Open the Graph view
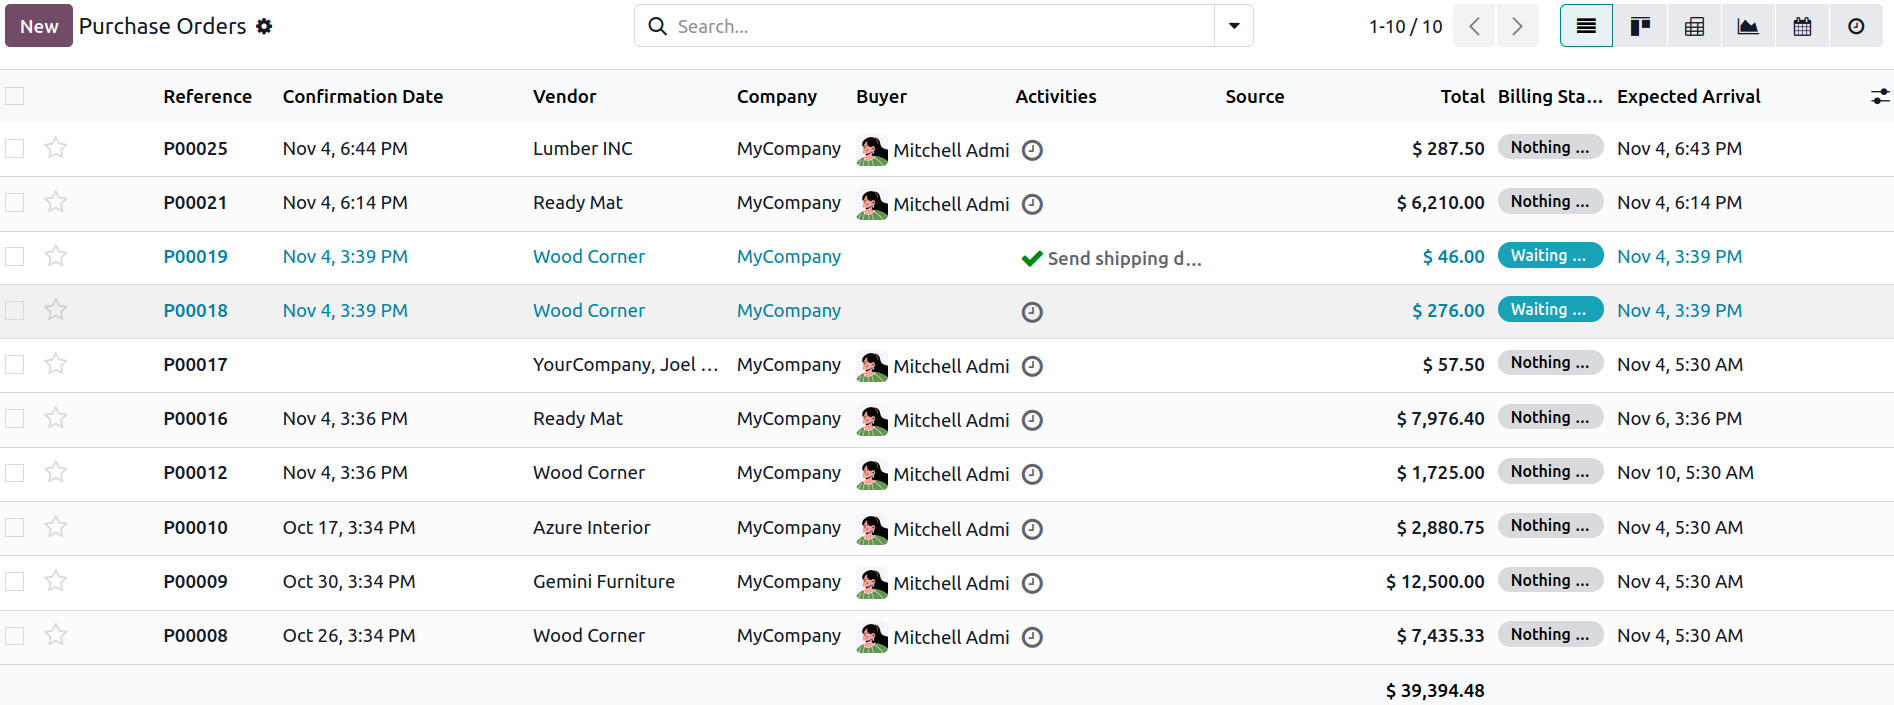1894x705 pixels. click(1748, 26)
